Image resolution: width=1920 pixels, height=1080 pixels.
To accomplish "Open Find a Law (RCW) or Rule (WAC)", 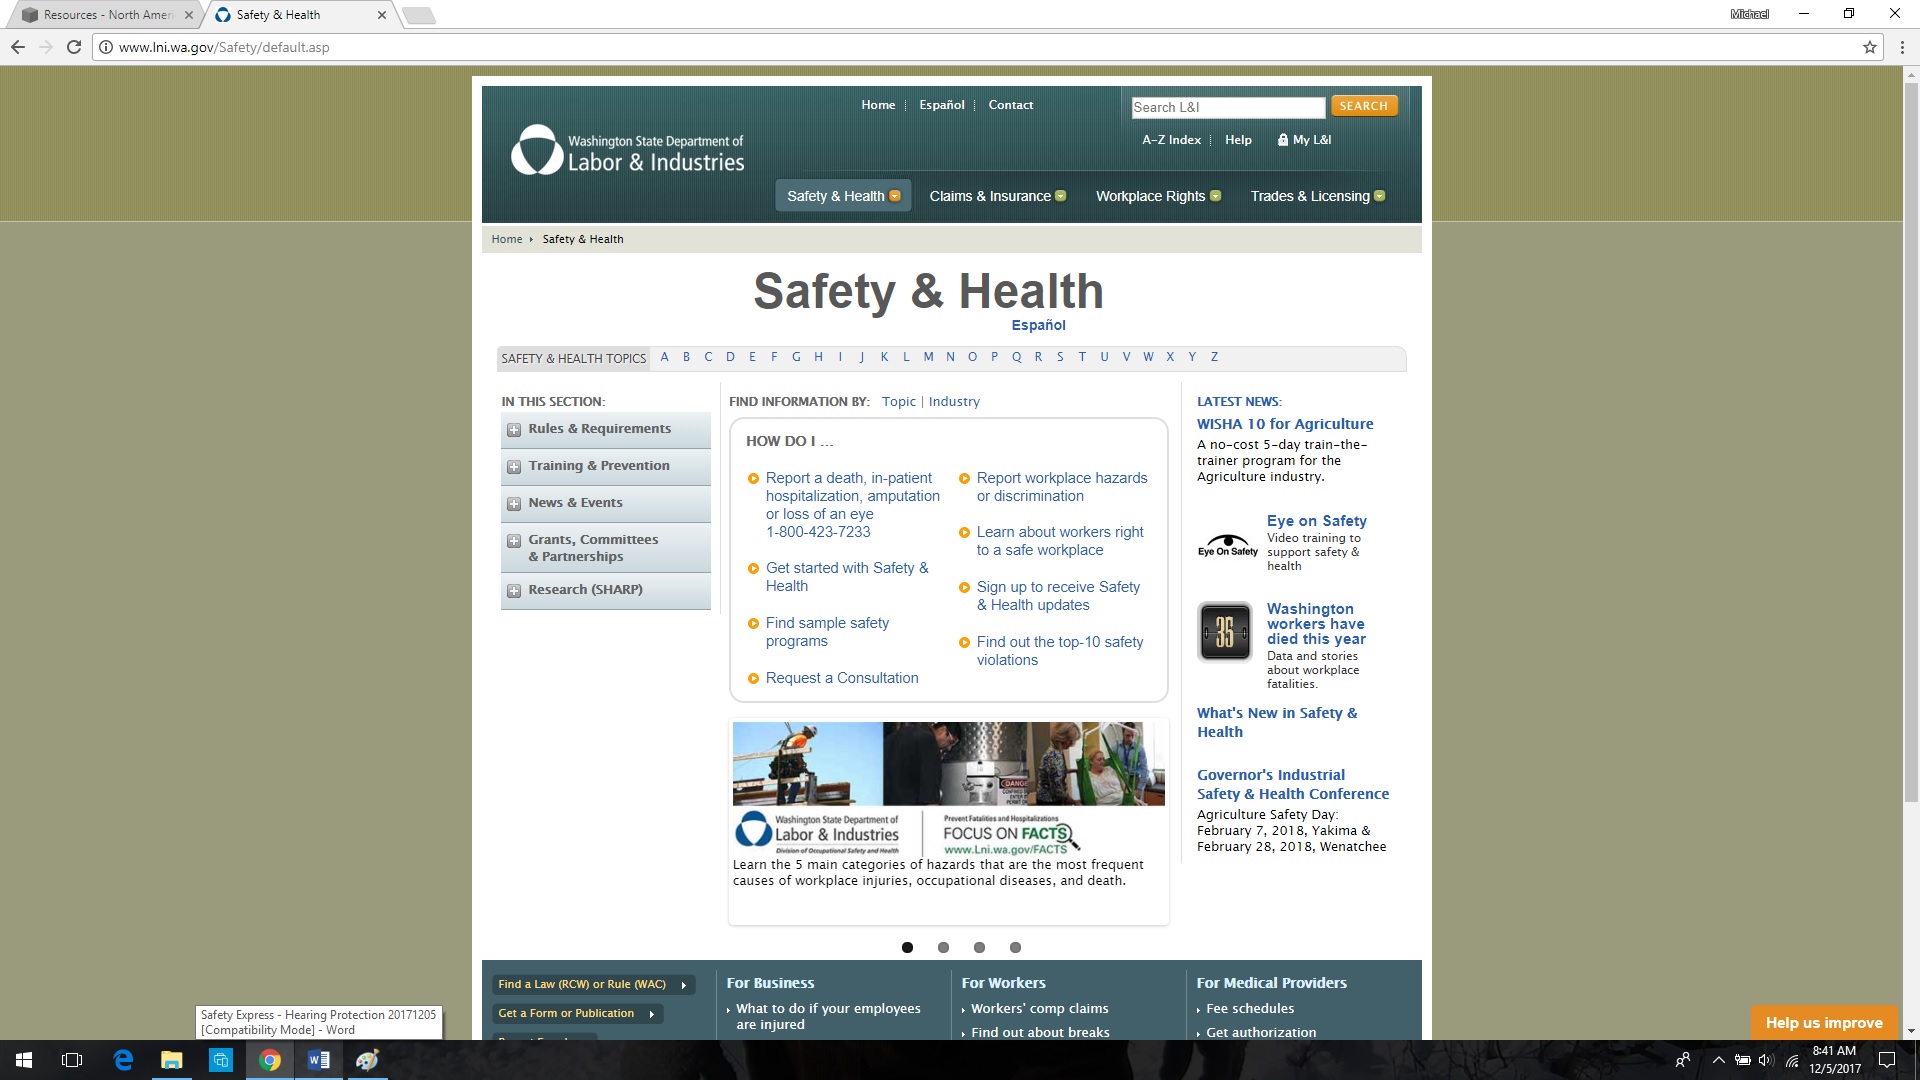I will coord(594,985).
